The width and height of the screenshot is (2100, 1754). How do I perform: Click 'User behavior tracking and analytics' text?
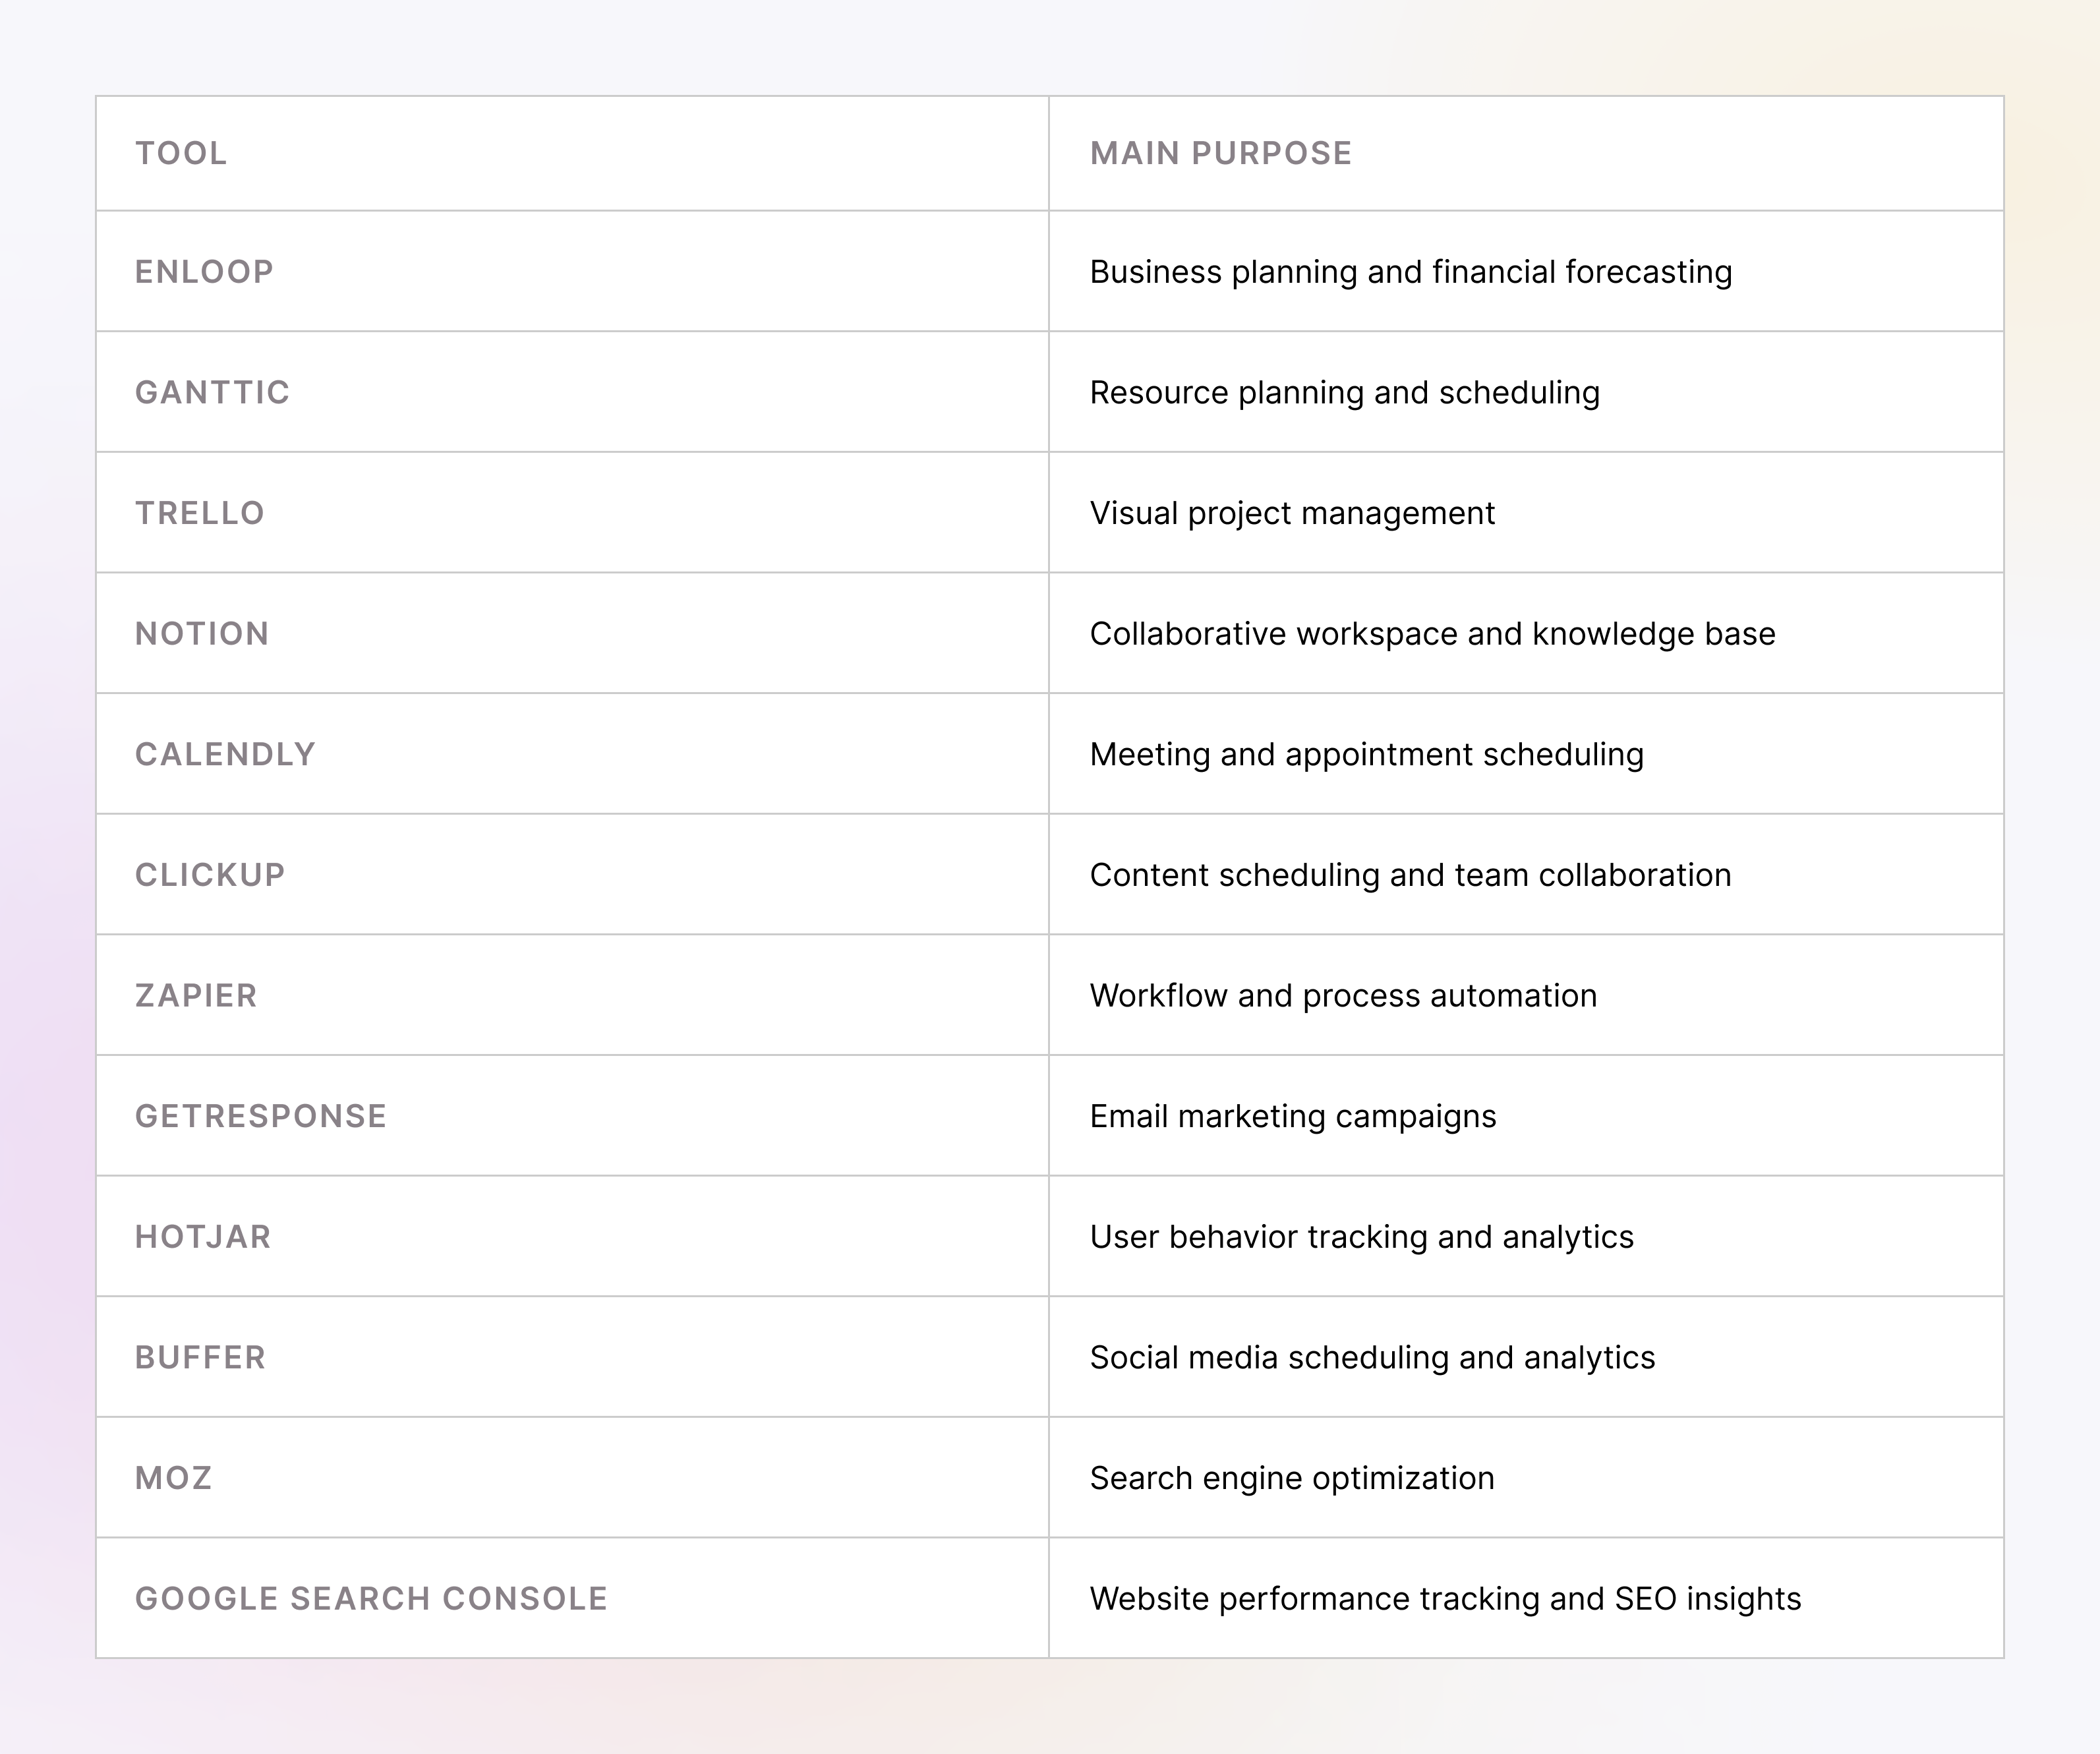[1361, 1237]
